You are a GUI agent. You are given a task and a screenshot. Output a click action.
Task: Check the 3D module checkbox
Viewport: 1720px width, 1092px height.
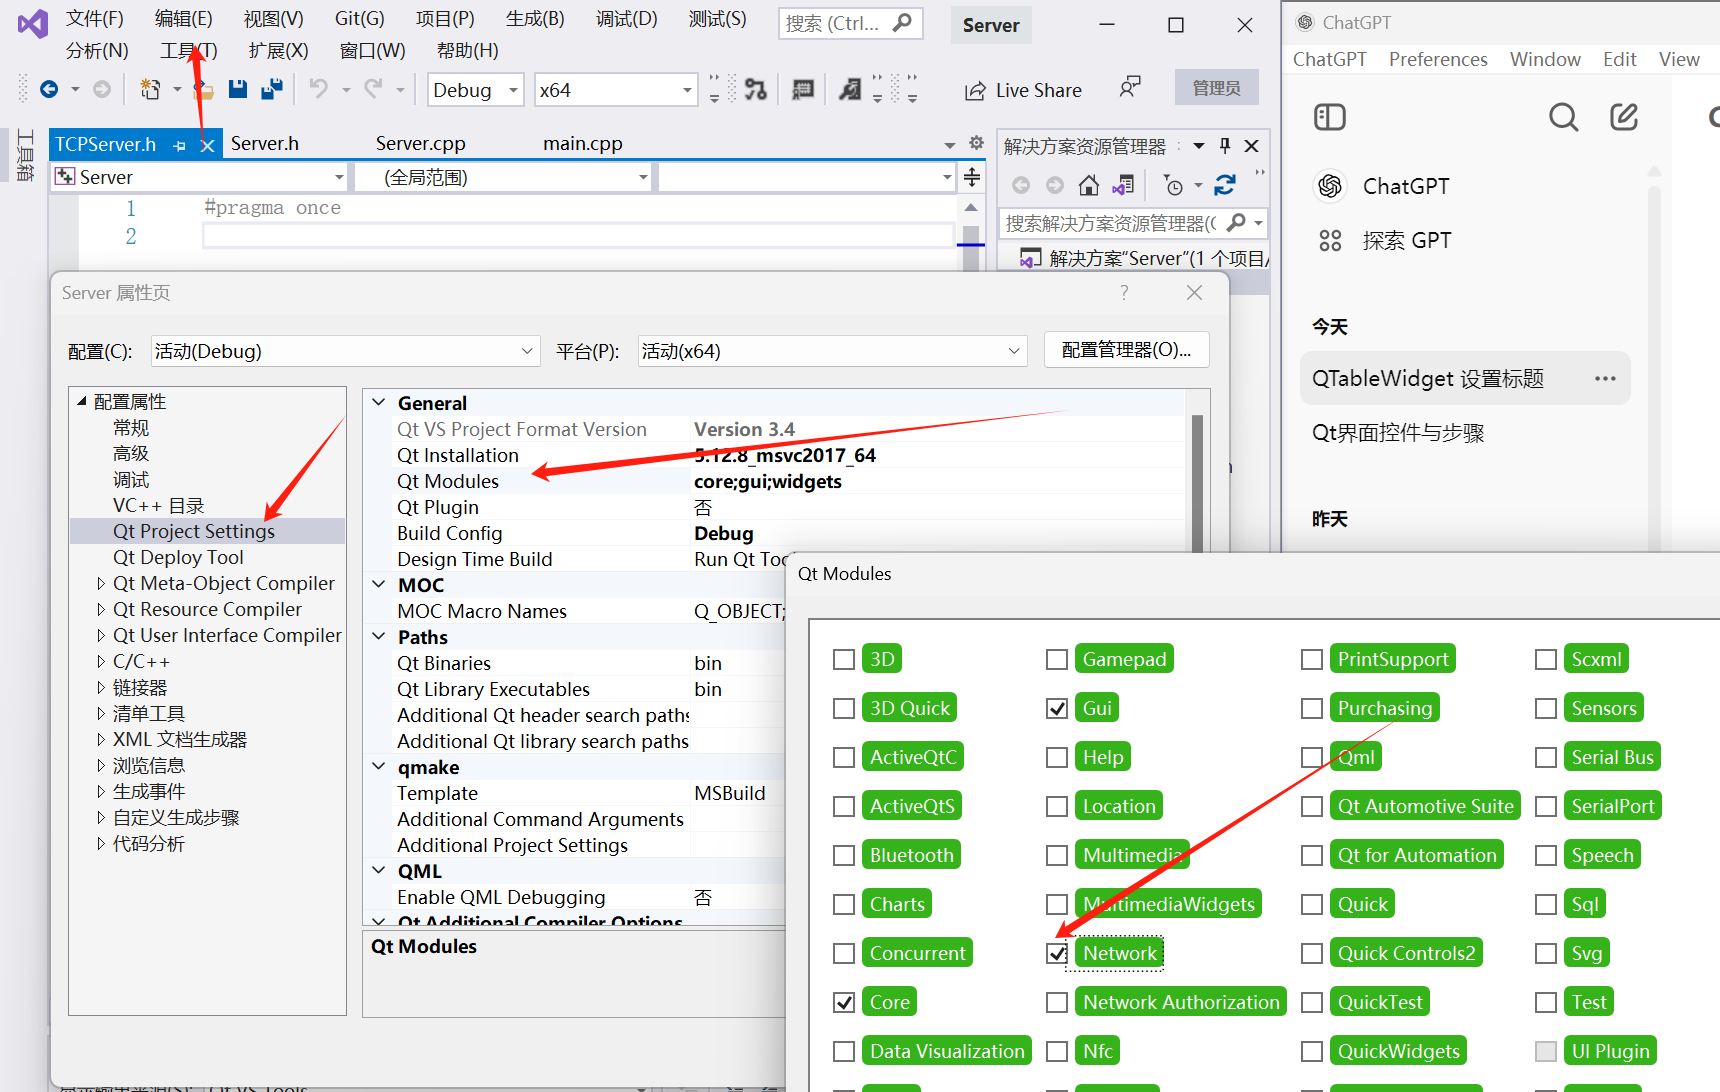coord(844,660)
